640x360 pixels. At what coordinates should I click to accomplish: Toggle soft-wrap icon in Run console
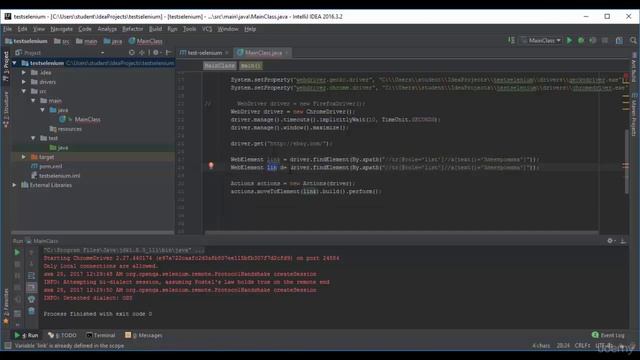(x=31, y=276)
